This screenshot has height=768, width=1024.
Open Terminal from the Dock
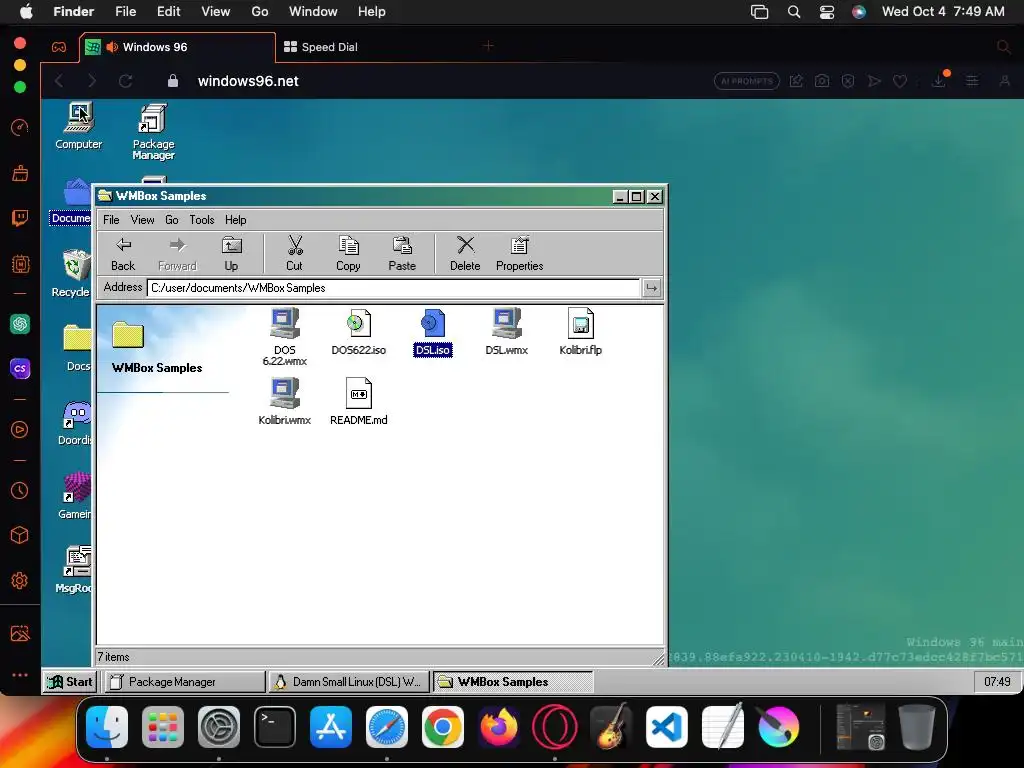coord(275,727)
